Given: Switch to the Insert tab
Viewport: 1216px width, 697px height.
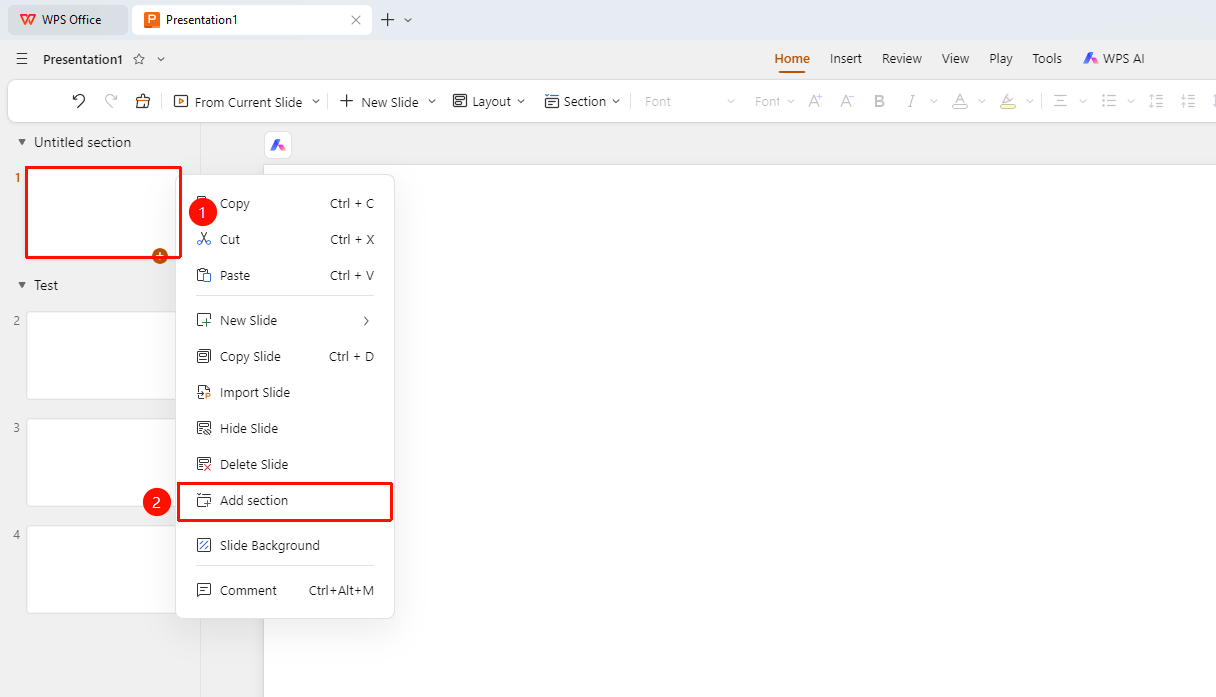Looking at the screenshot, I should 846,59.
